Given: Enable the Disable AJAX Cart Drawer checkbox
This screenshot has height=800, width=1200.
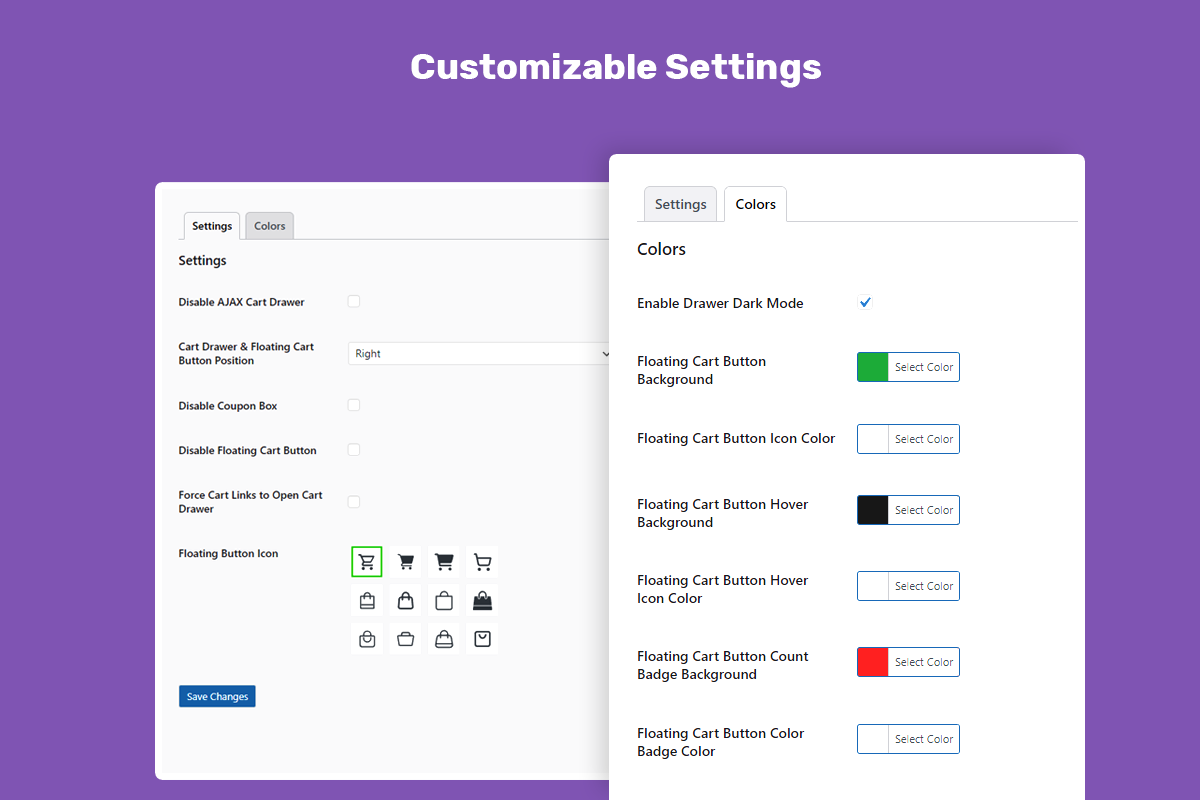Looking at the screenshot, I should pos(354,301).
